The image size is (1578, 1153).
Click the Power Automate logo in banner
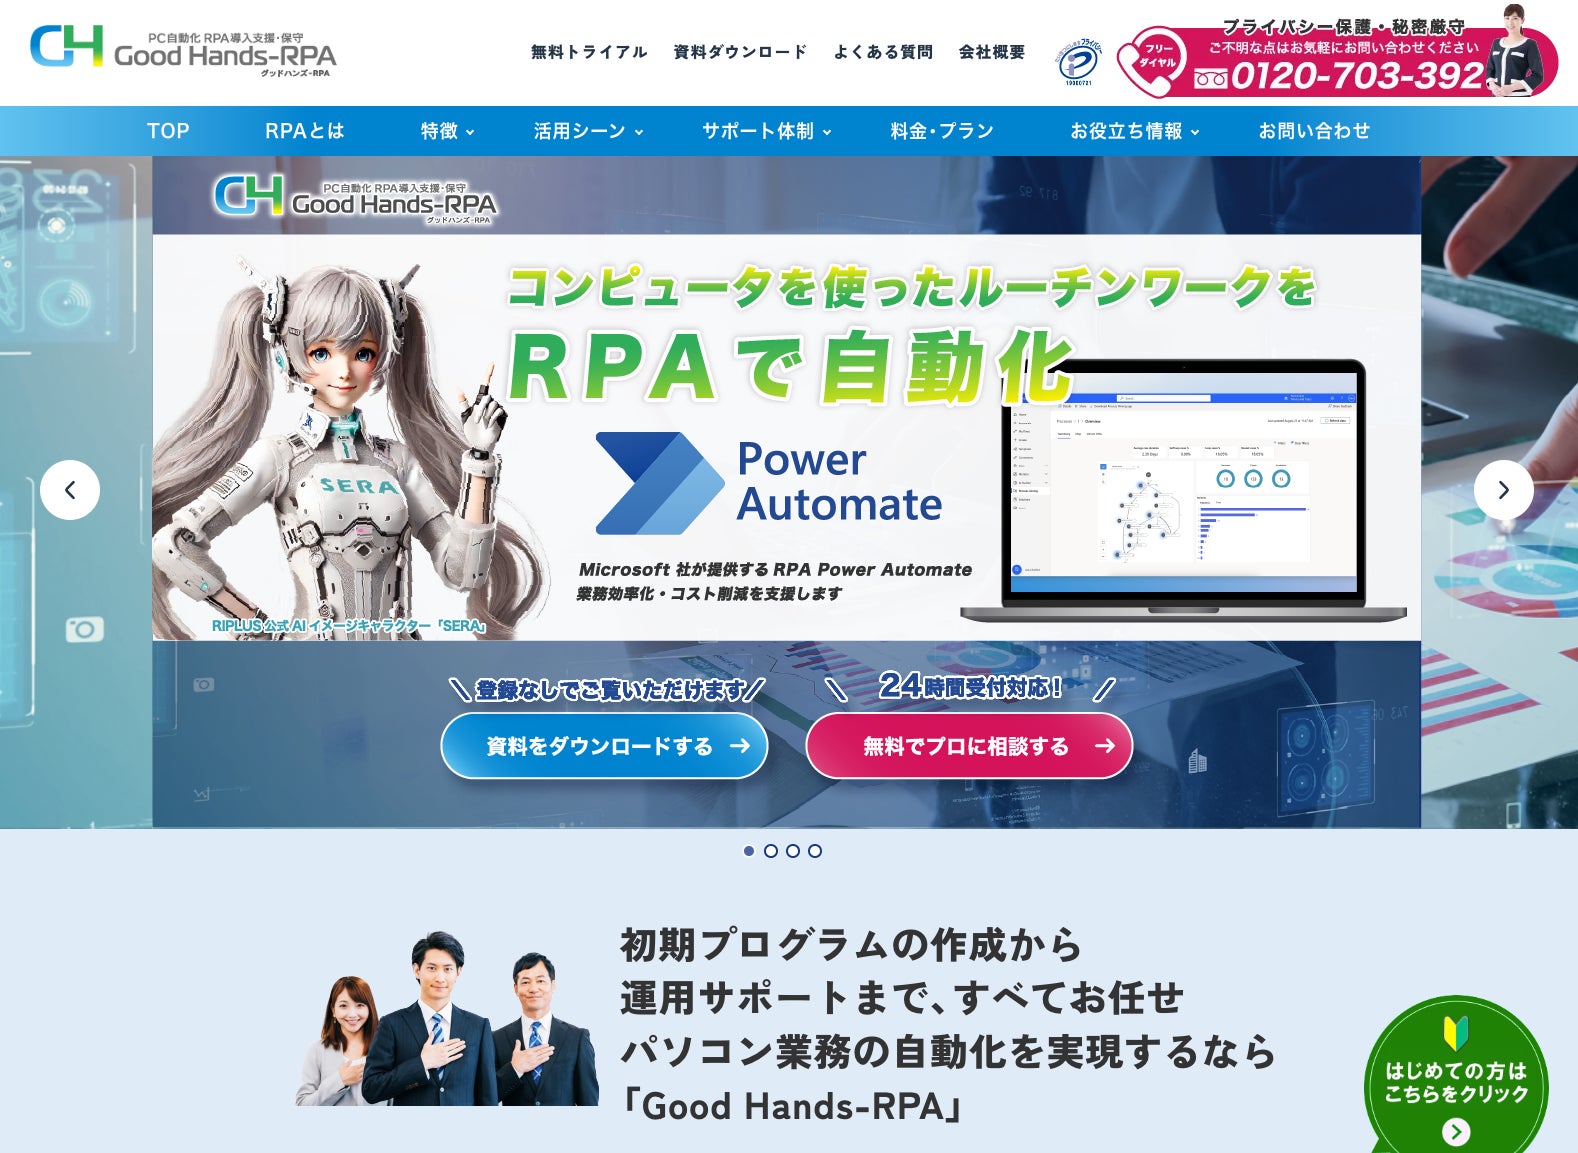[x=768, y=483]
